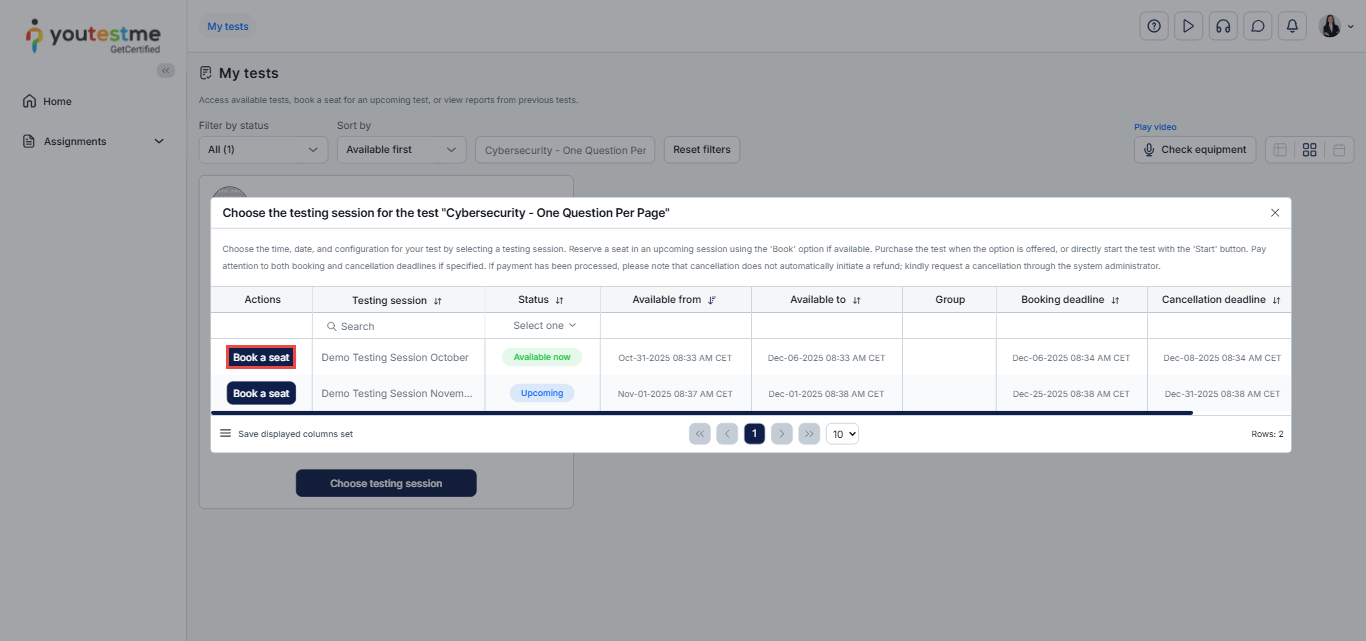Switch to the table list view icon
Image resolution: width=1366 pixels, height=641 pixels.
coord(1279,150)
